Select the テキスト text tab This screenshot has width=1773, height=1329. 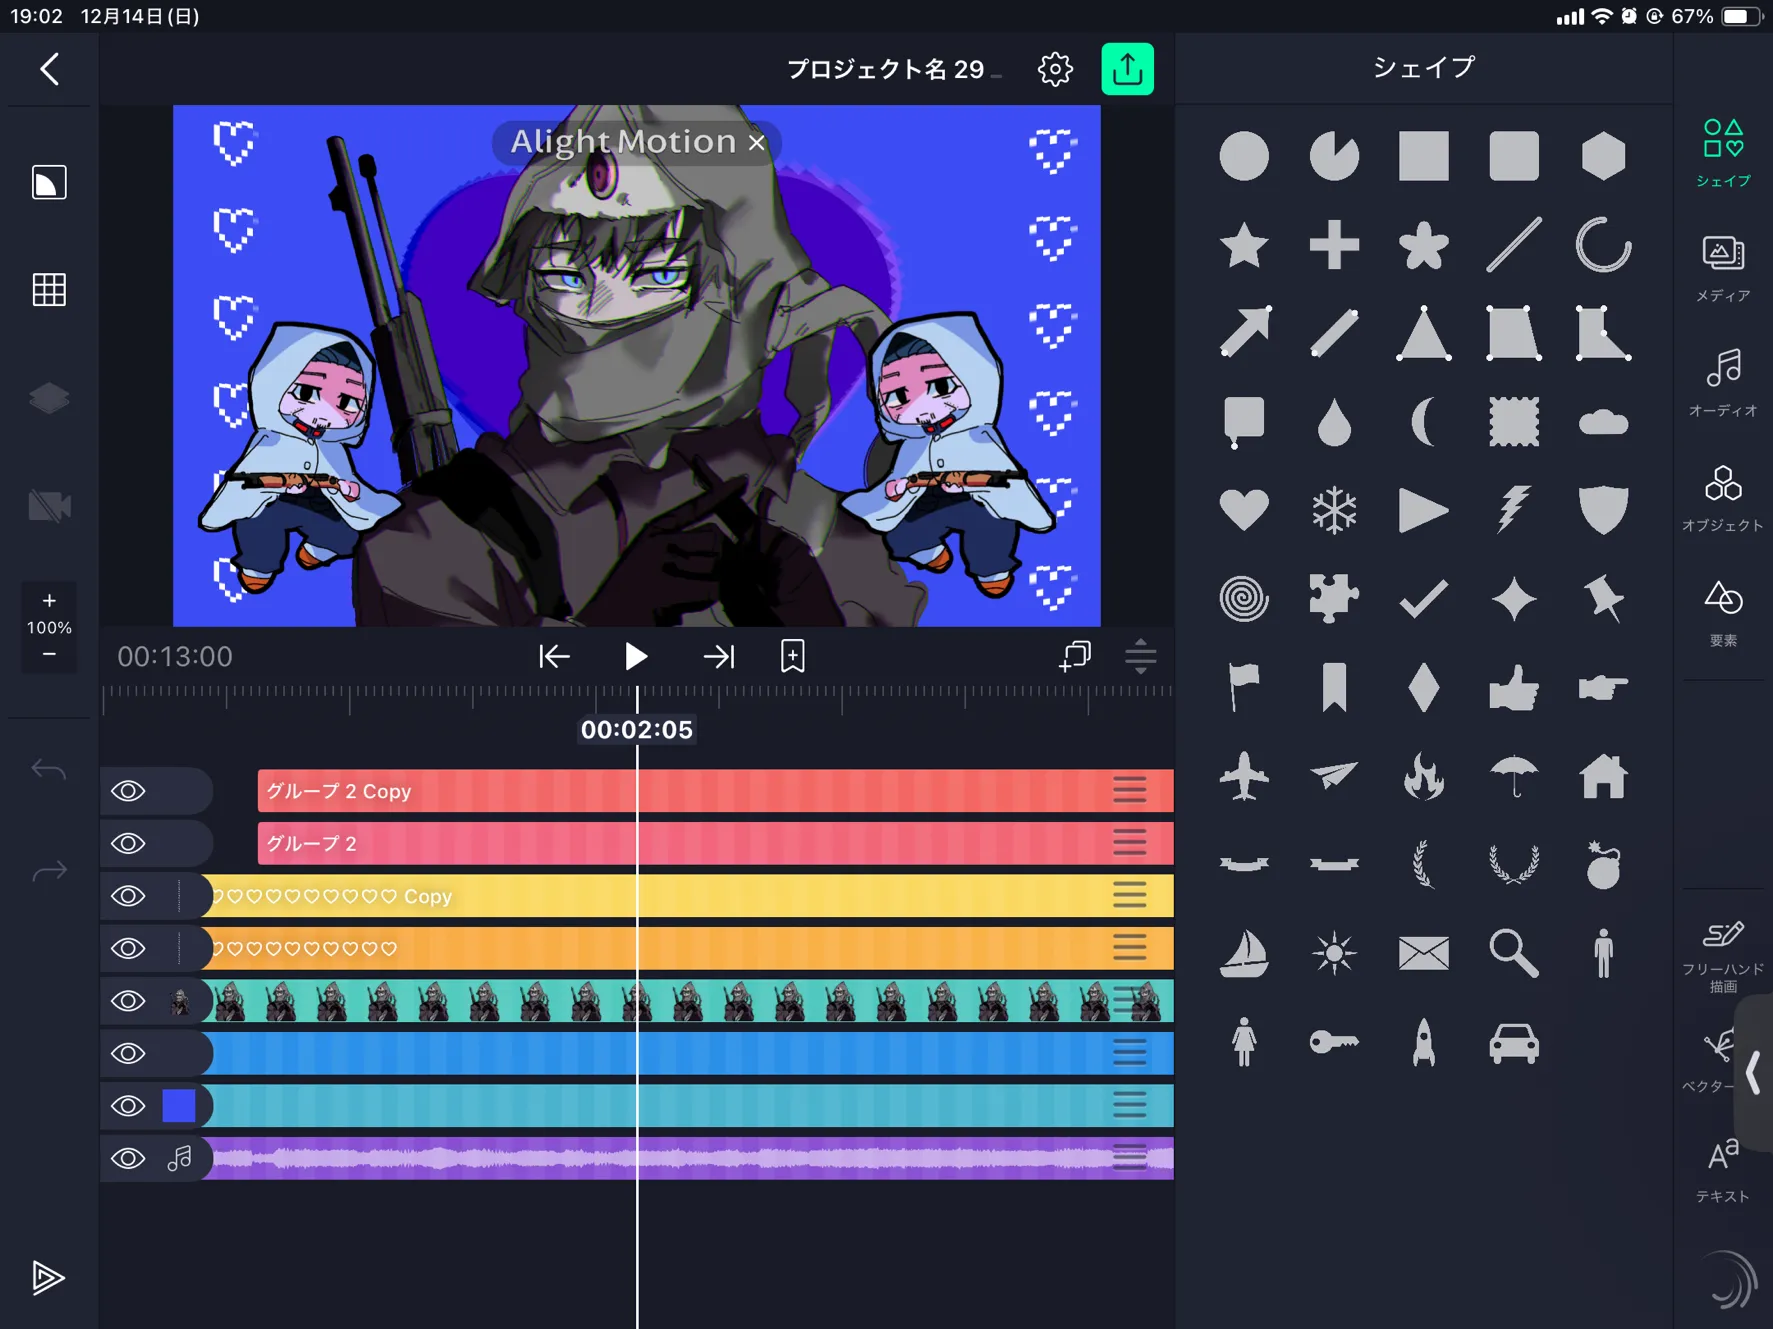coord(1723,1170)
